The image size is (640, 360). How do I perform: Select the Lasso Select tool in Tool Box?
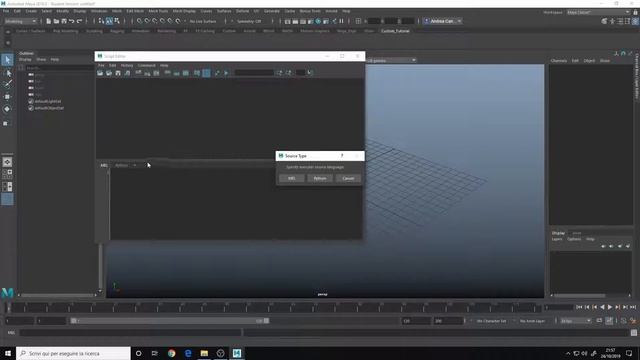coord(7,73)
